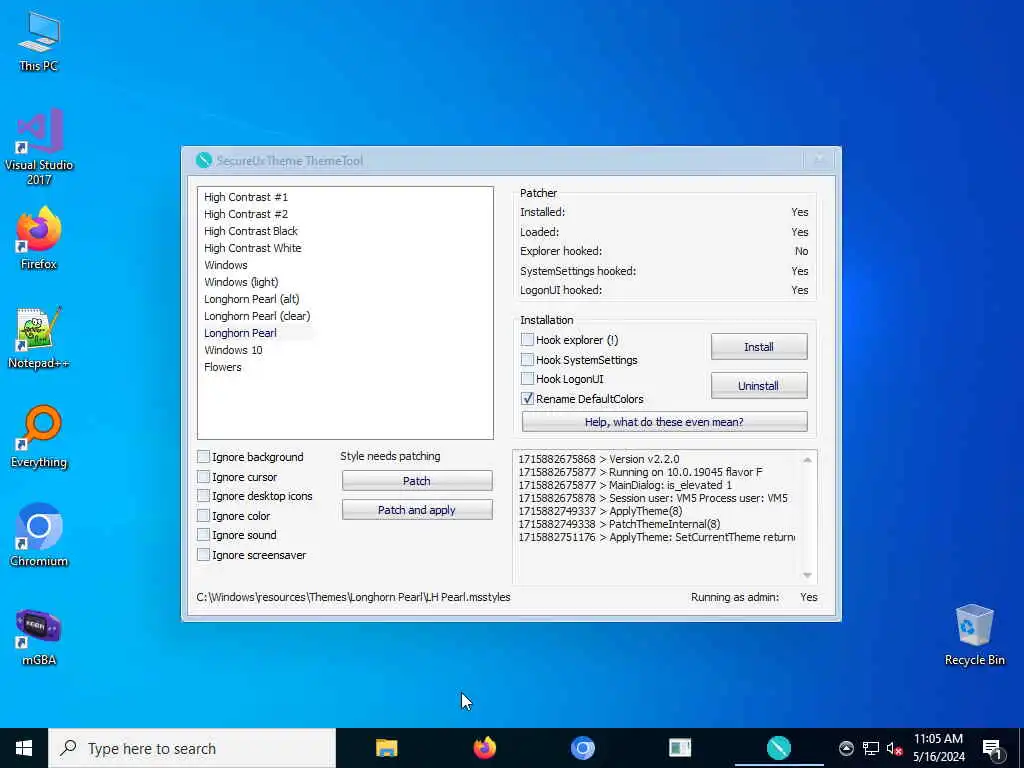Image resolution: width=1024 pixels, height=768 pixels.
Task: Click the LH Pearl.msstyles path text
Action: click(353, 597)
